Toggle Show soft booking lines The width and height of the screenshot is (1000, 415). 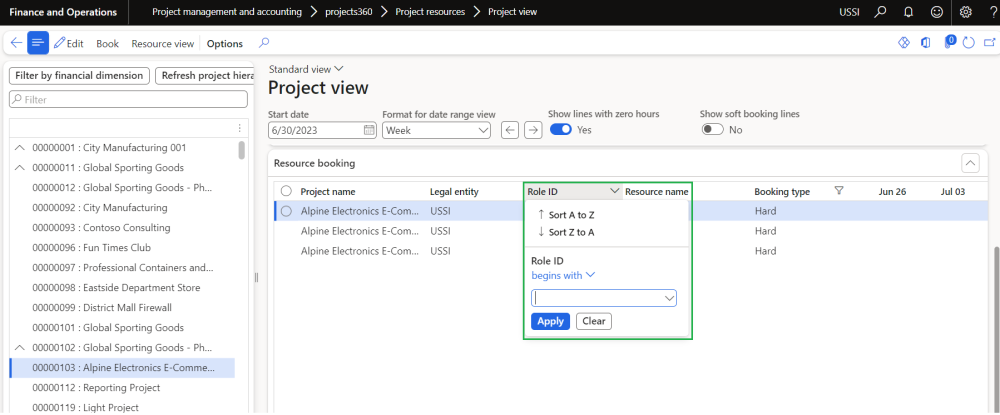click(712, 130)
